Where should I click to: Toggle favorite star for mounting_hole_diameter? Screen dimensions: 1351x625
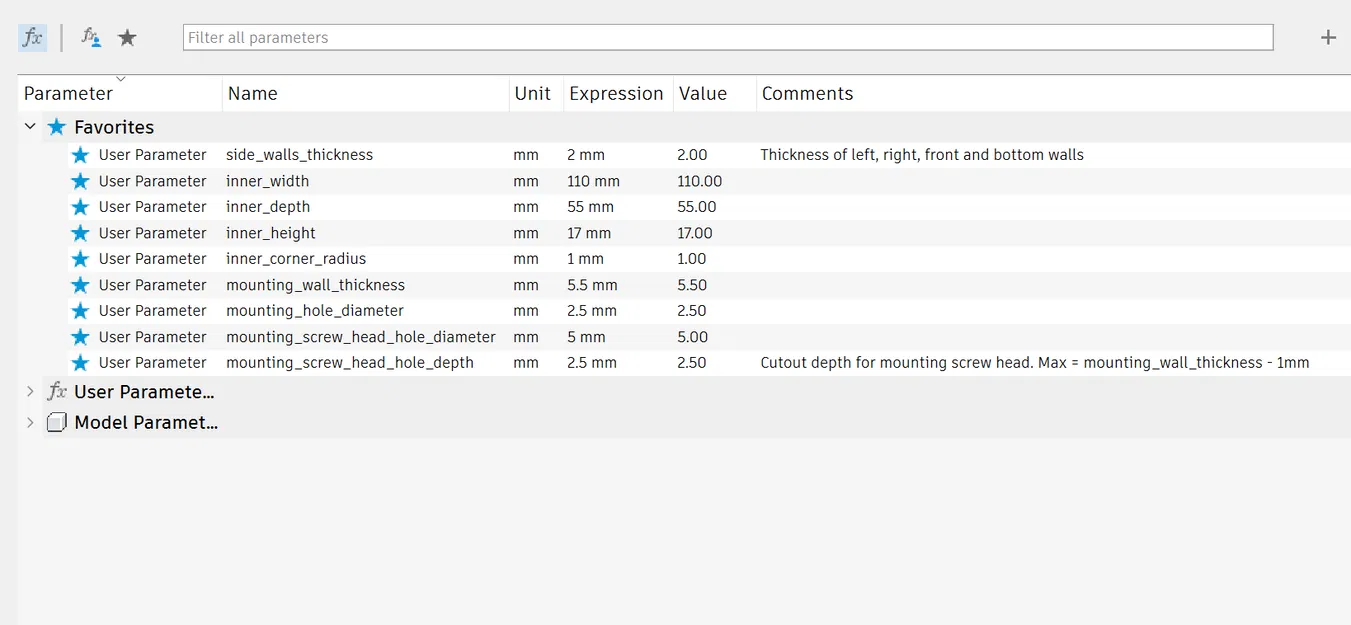tap(81, 311)
